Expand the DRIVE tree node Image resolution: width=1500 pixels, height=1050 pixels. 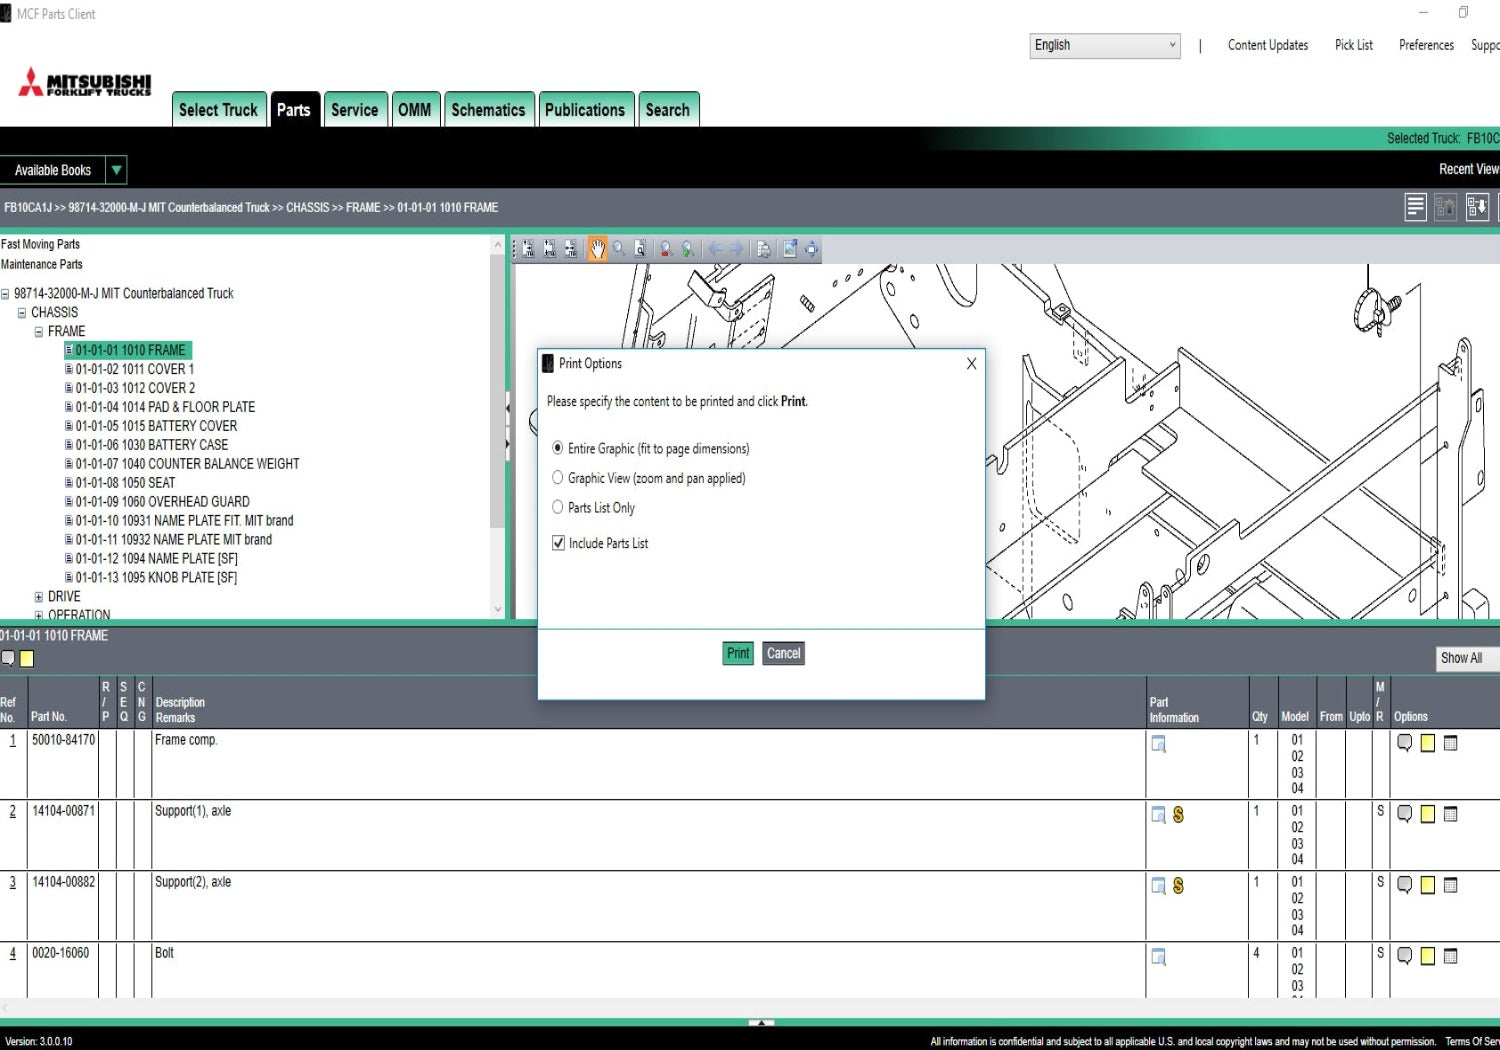pyautogui.click(x=39, y=597)
